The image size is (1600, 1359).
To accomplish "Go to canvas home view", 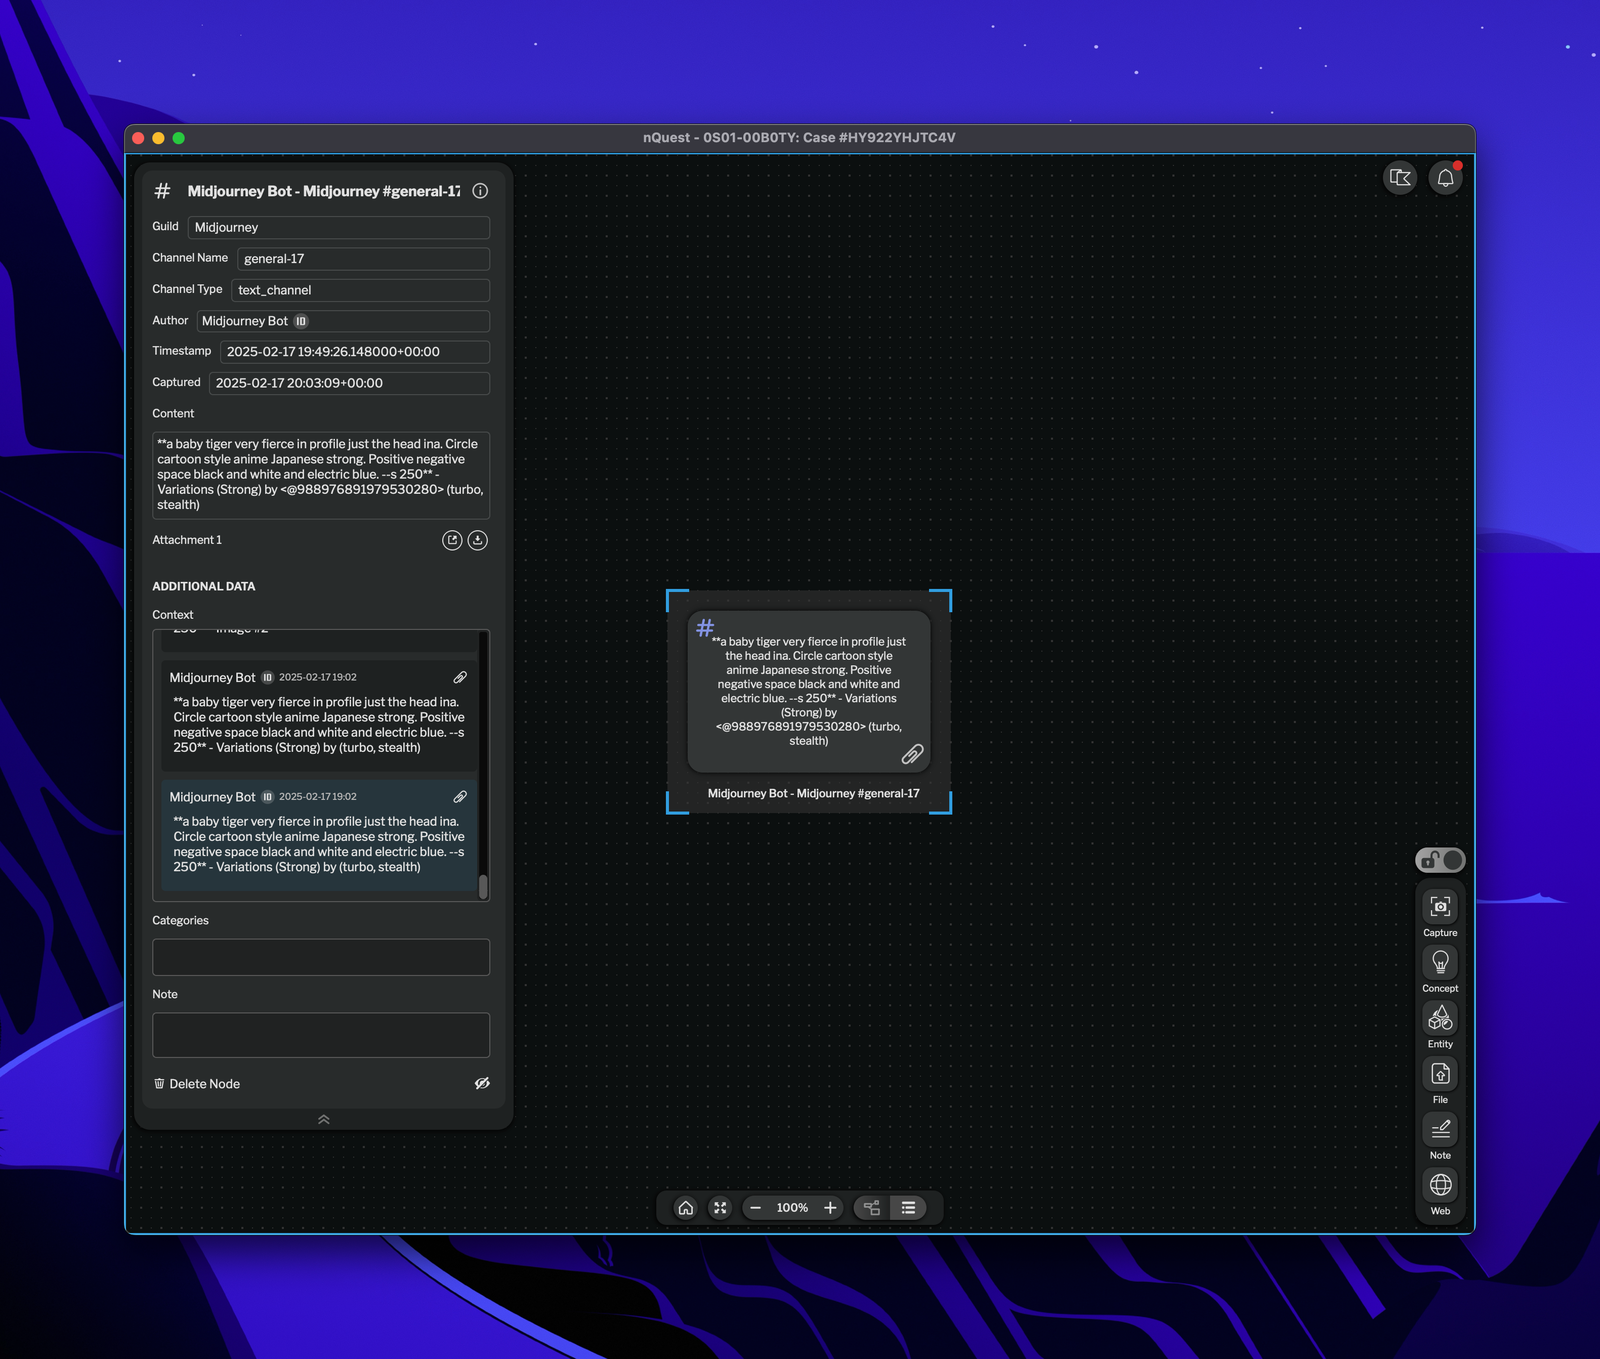I will pyautogui.click(x=686, y=1208).
